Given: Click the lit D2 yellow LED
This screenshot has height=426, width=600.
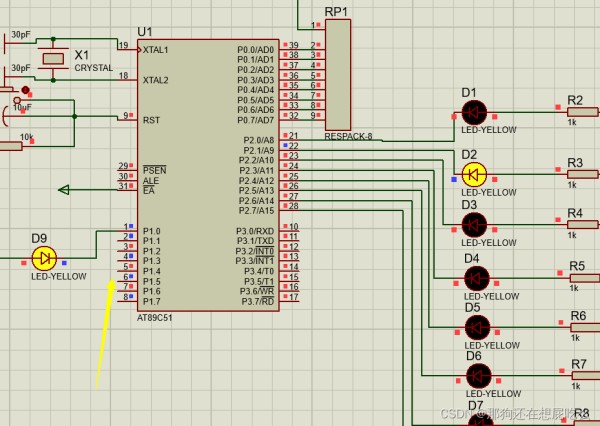Looking at the screenshot, I should 475,174.
